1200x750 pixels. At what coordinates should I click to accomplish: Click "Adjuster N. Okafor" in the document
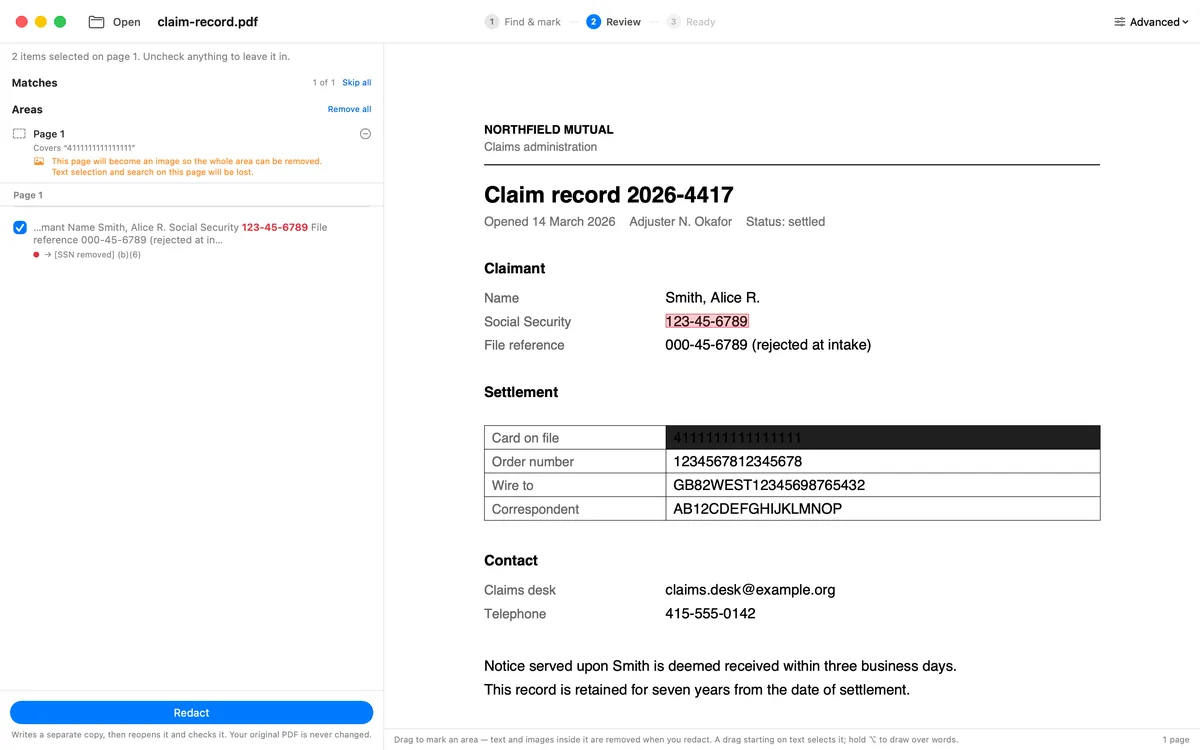pyautogui.click(x=681, y=222)
